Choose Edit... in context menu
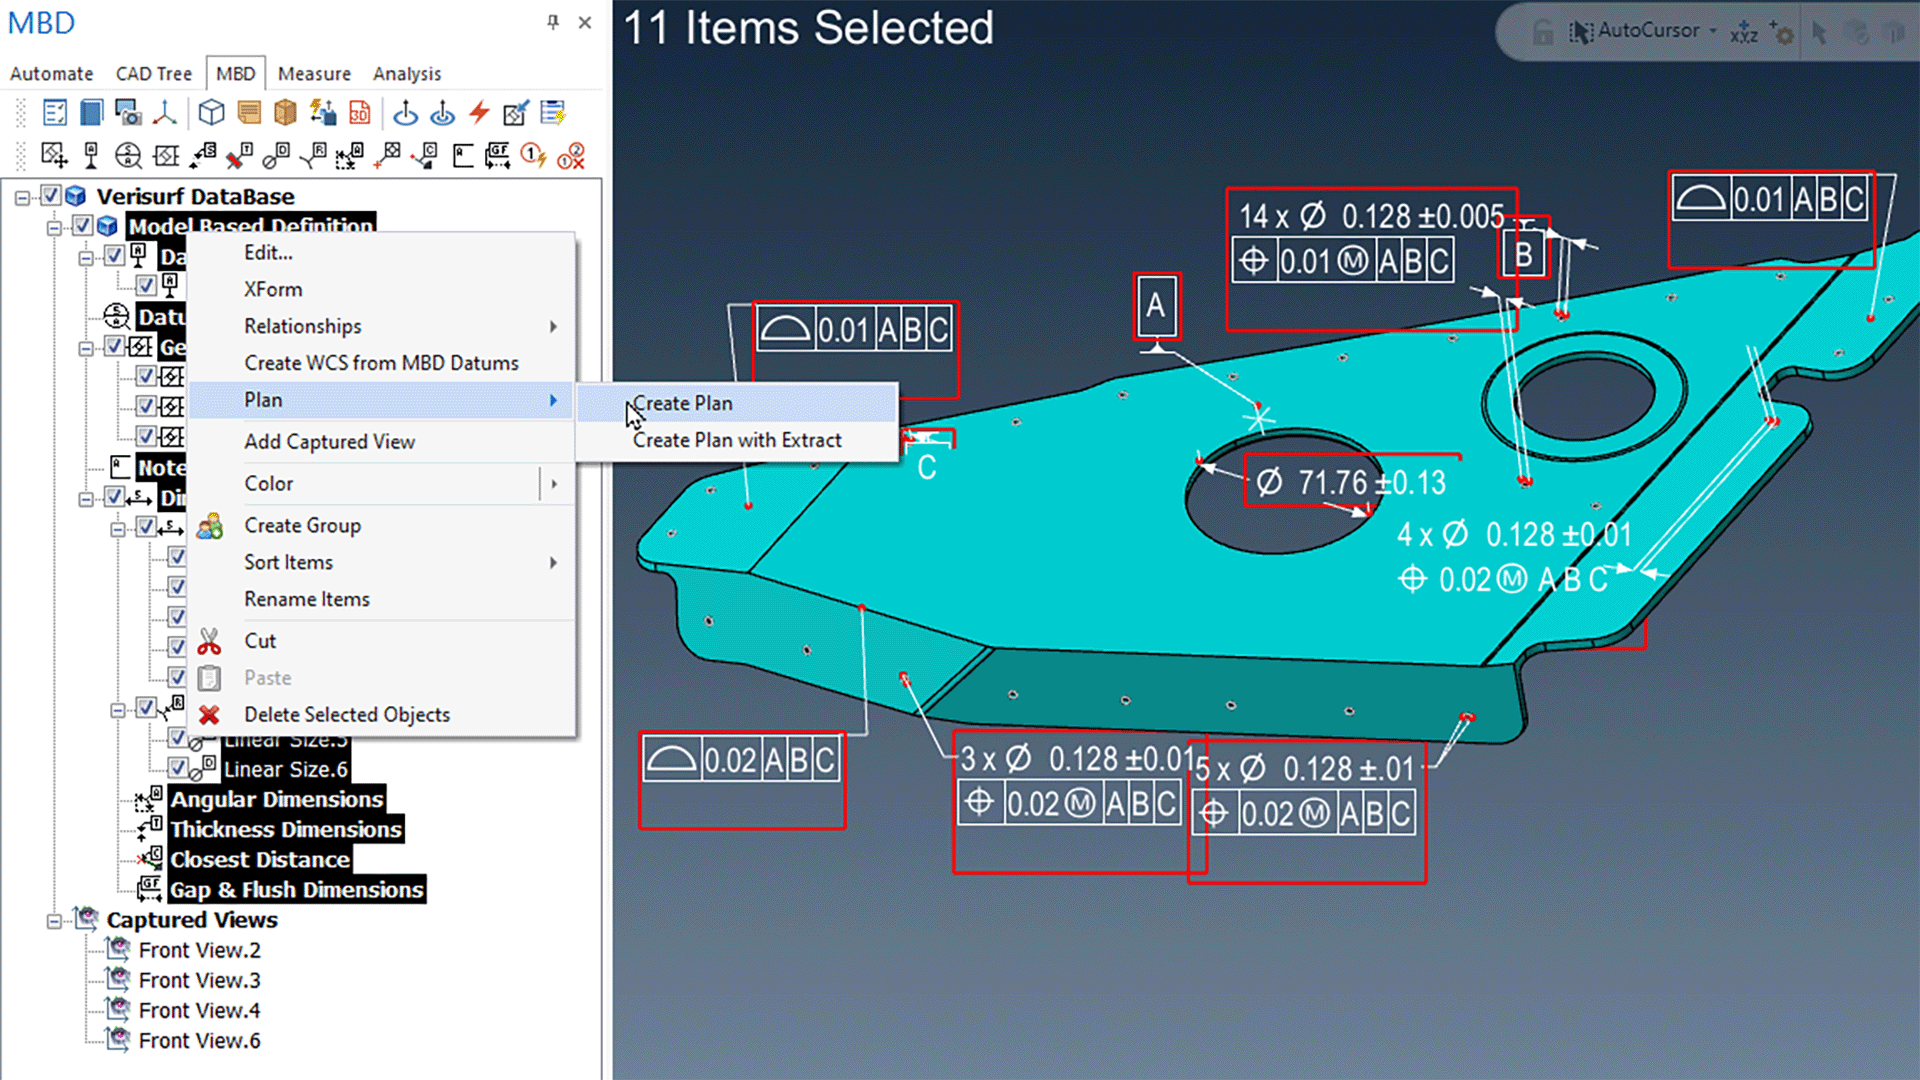1920x1080 pixels. [x=381, y=253]
